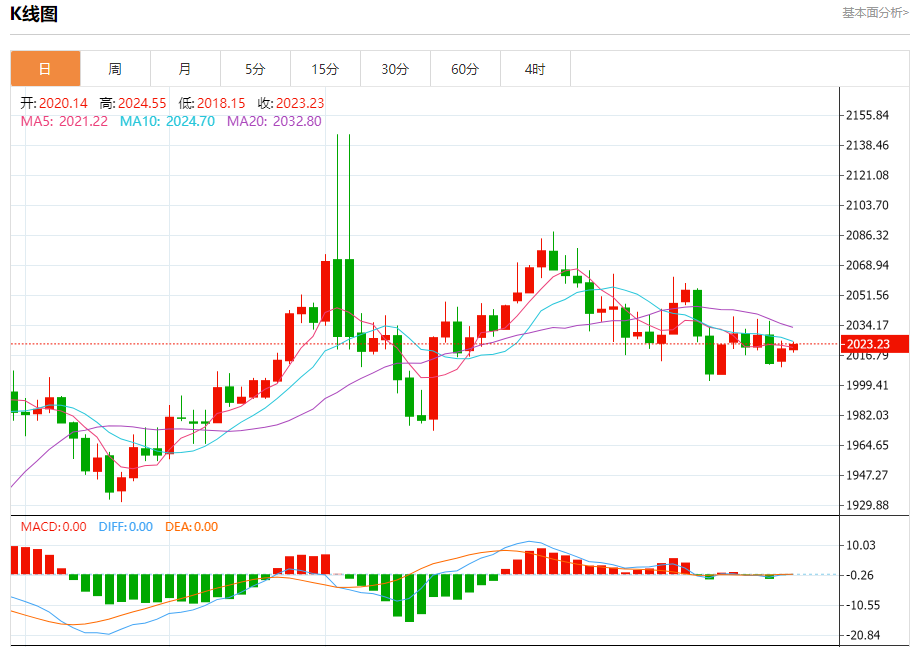Click the 2103.70 price axis label
The image size is (916, 647).
click(868, 205)
